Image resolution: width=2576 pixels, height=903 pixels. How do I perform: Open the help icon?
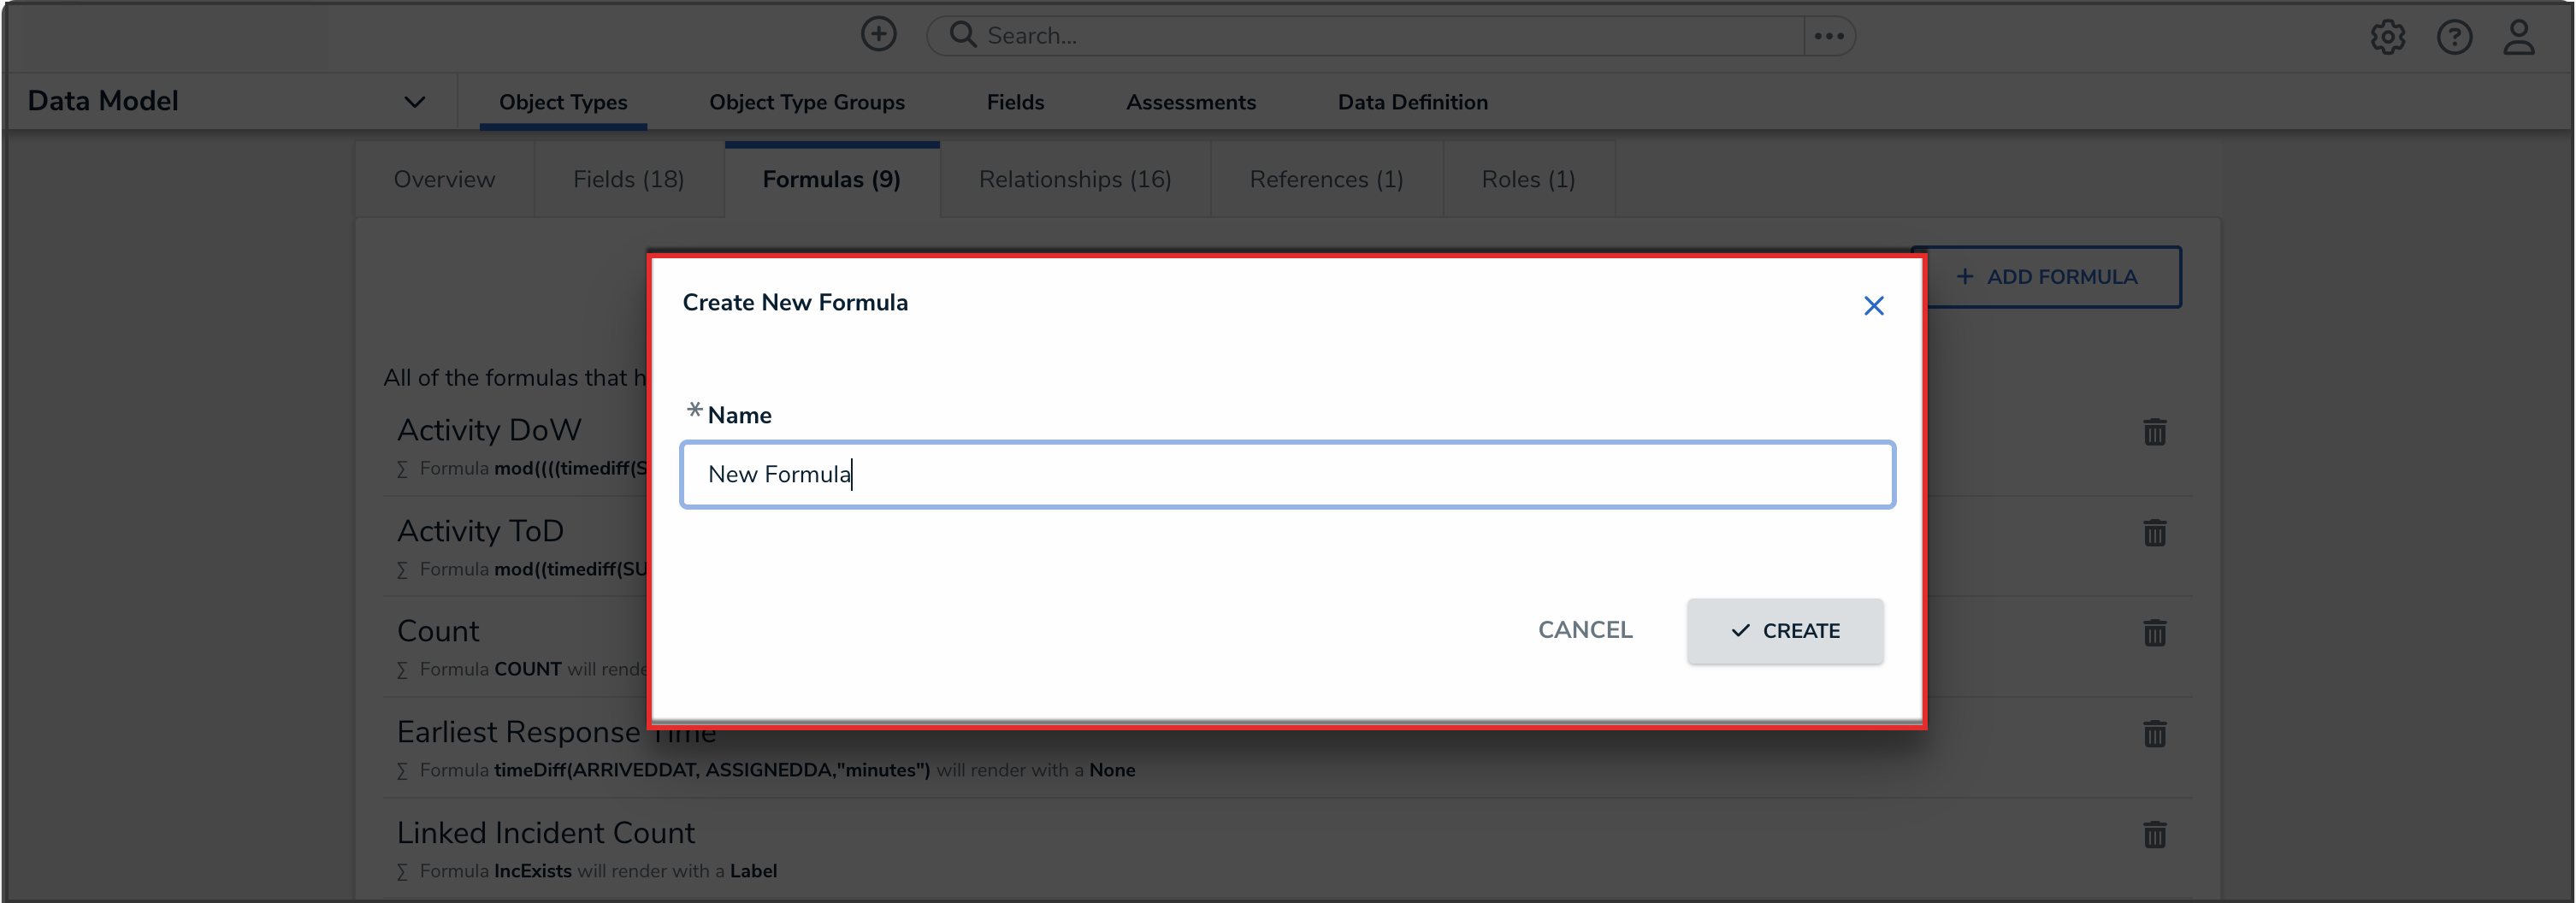pos(2455,37)
